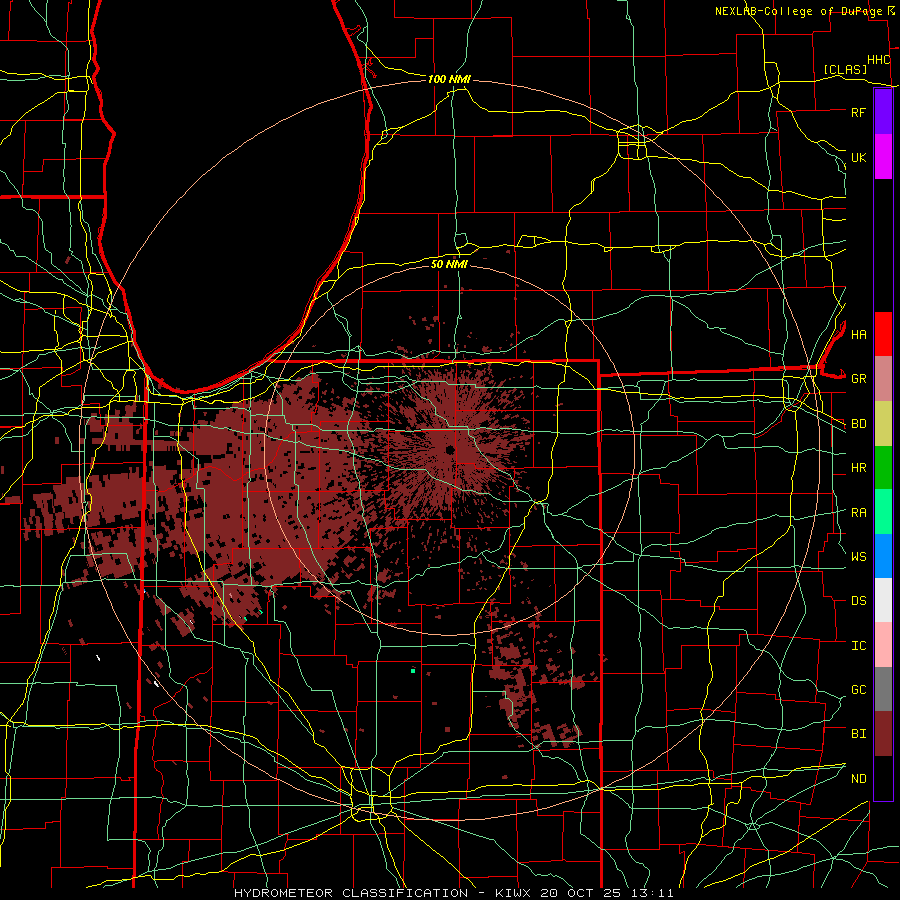Click the 'HYDROMETEOR CLASSIFICATION' title text
The height and width of the screenshot is (900, 900).
pos(351,893)
